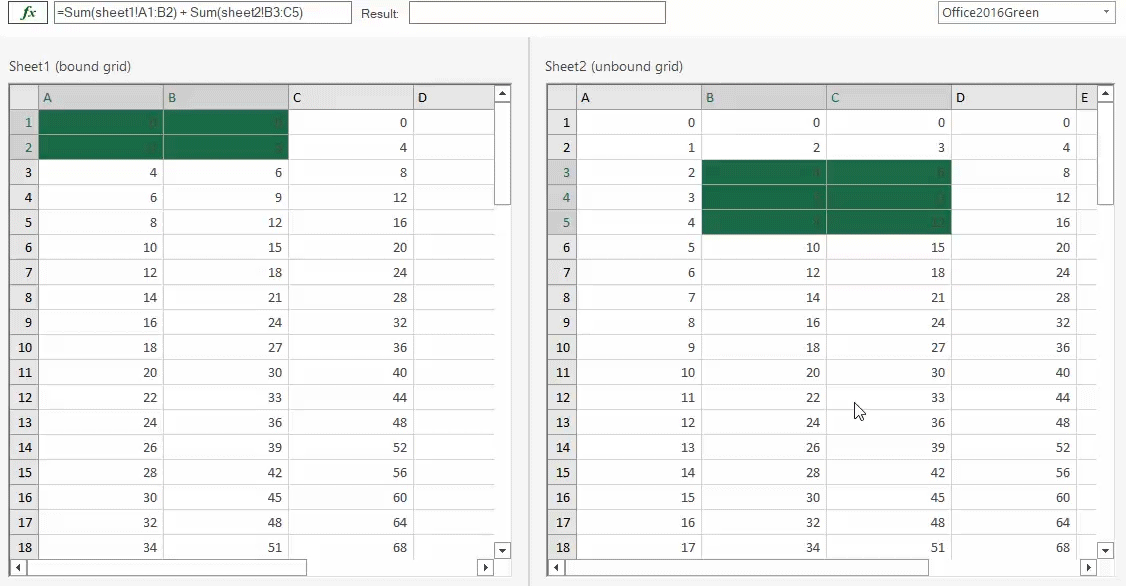Image resolution: width=1126 pixels, height=586 pixels.
Task: Click highlighted cell B2 in Sheet1
Action: [225, 147]
